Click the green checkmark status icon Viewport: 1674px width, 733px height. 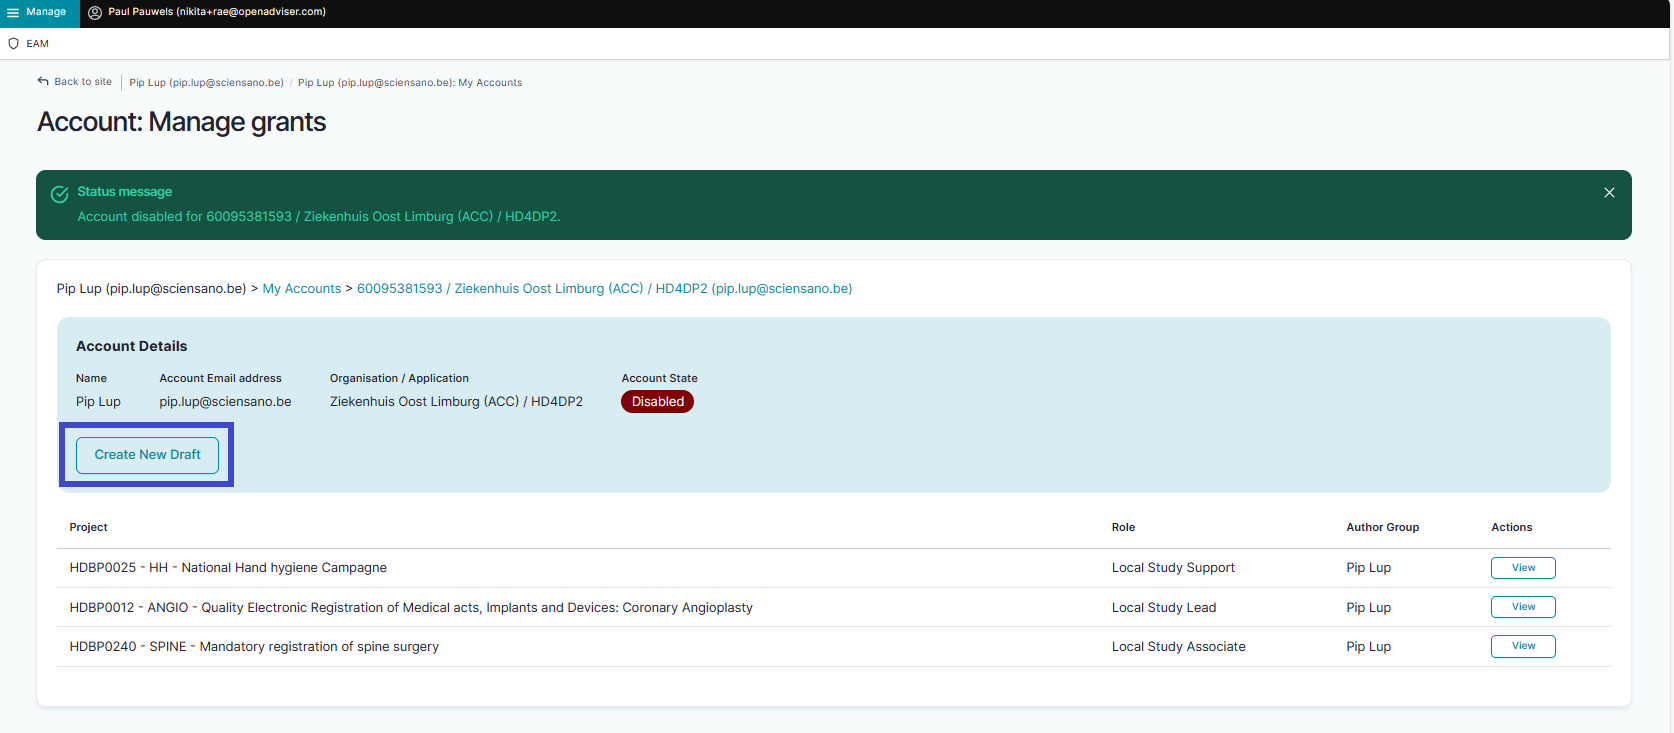pyautogui.click(x=60, y=194)
